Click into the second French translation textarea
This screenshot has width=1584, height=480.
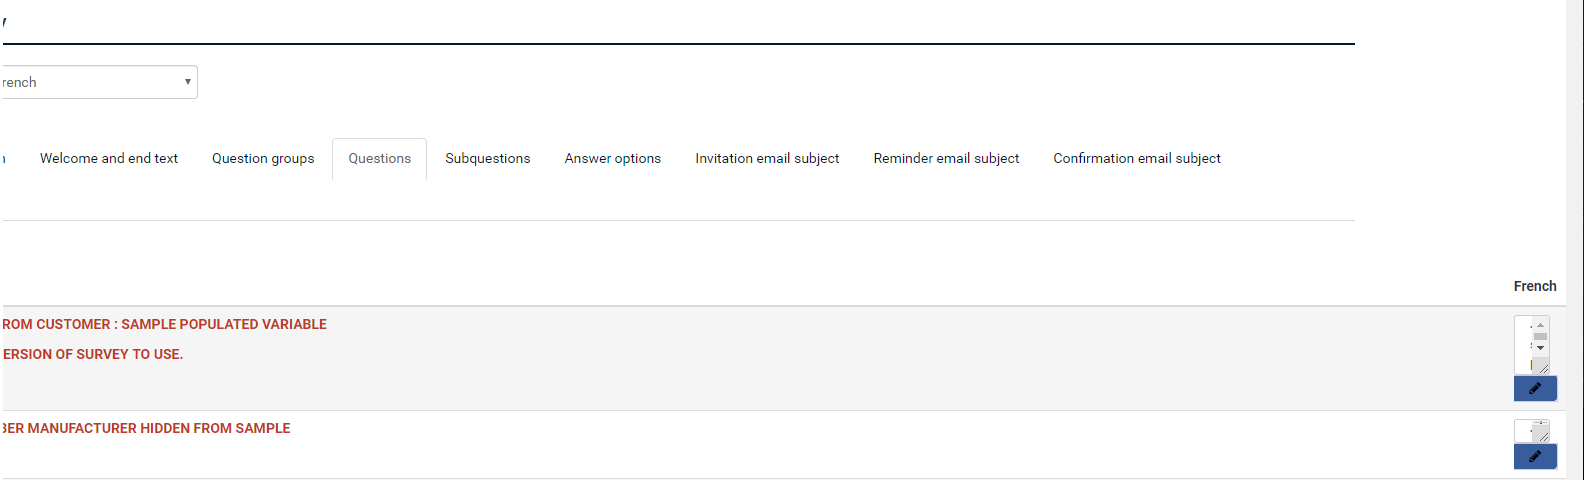coord(1522,430)
